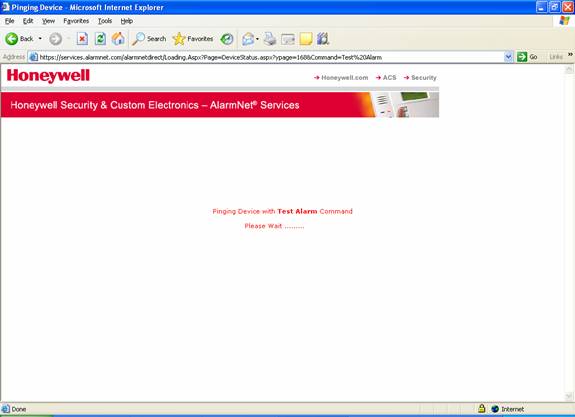
Task: Open the Favorites menu
Action: pos(76,21)
